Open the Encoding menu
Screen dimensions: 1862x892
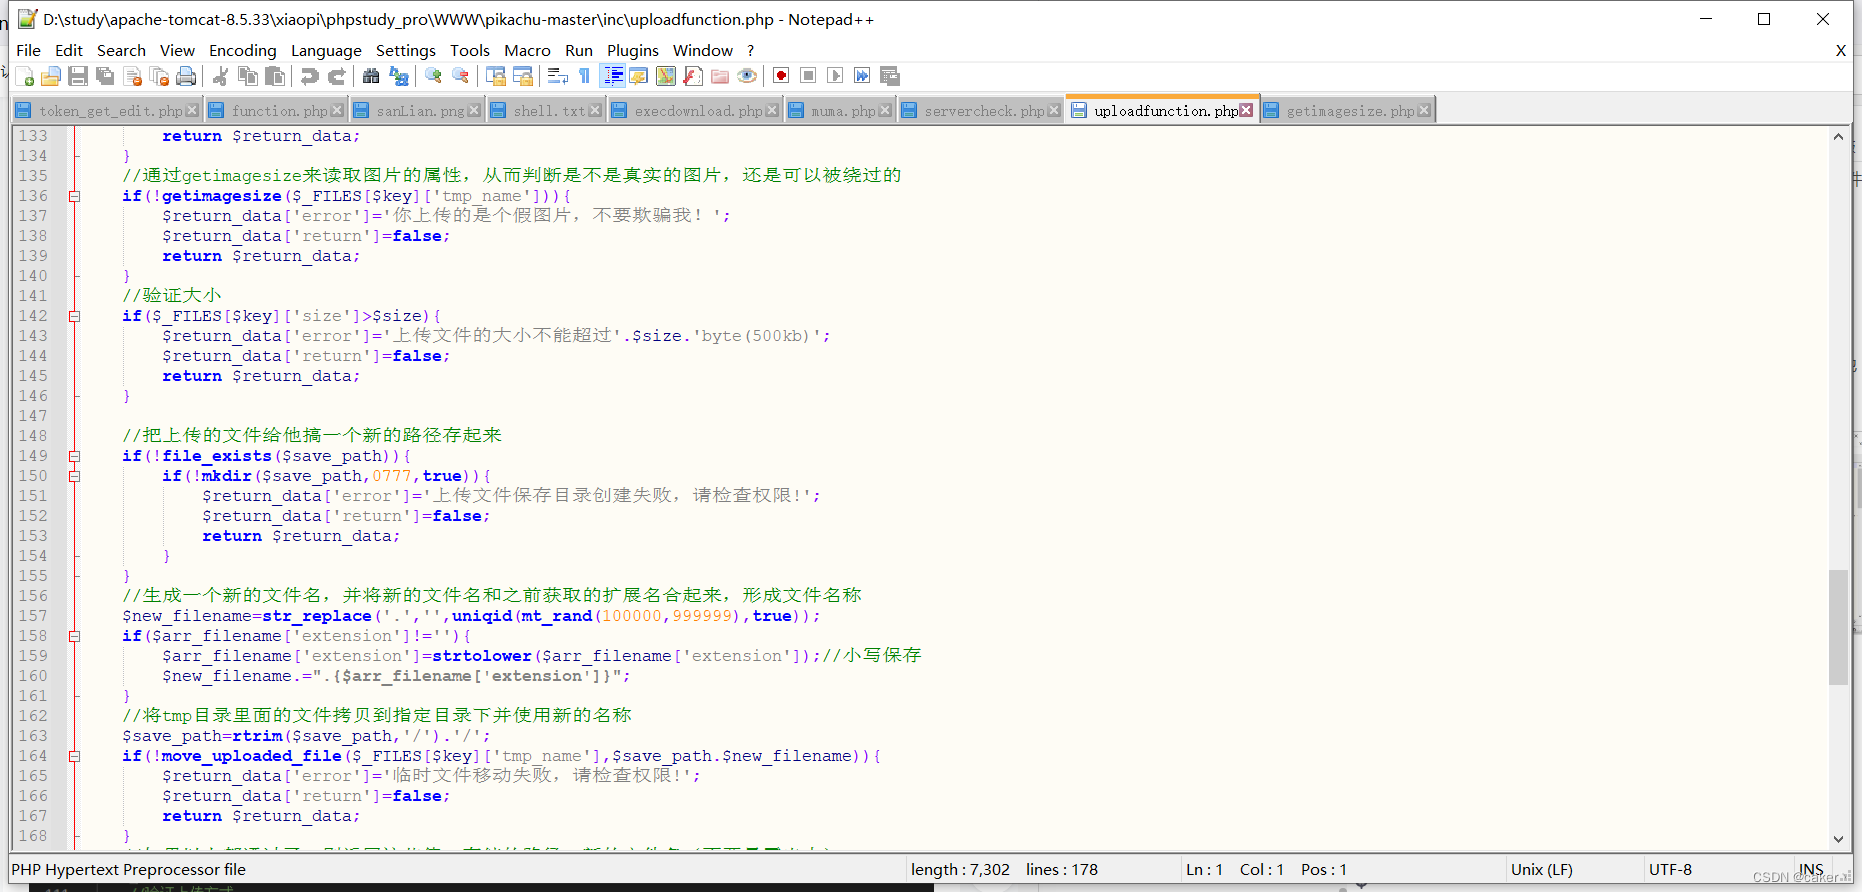pos(243,50)
